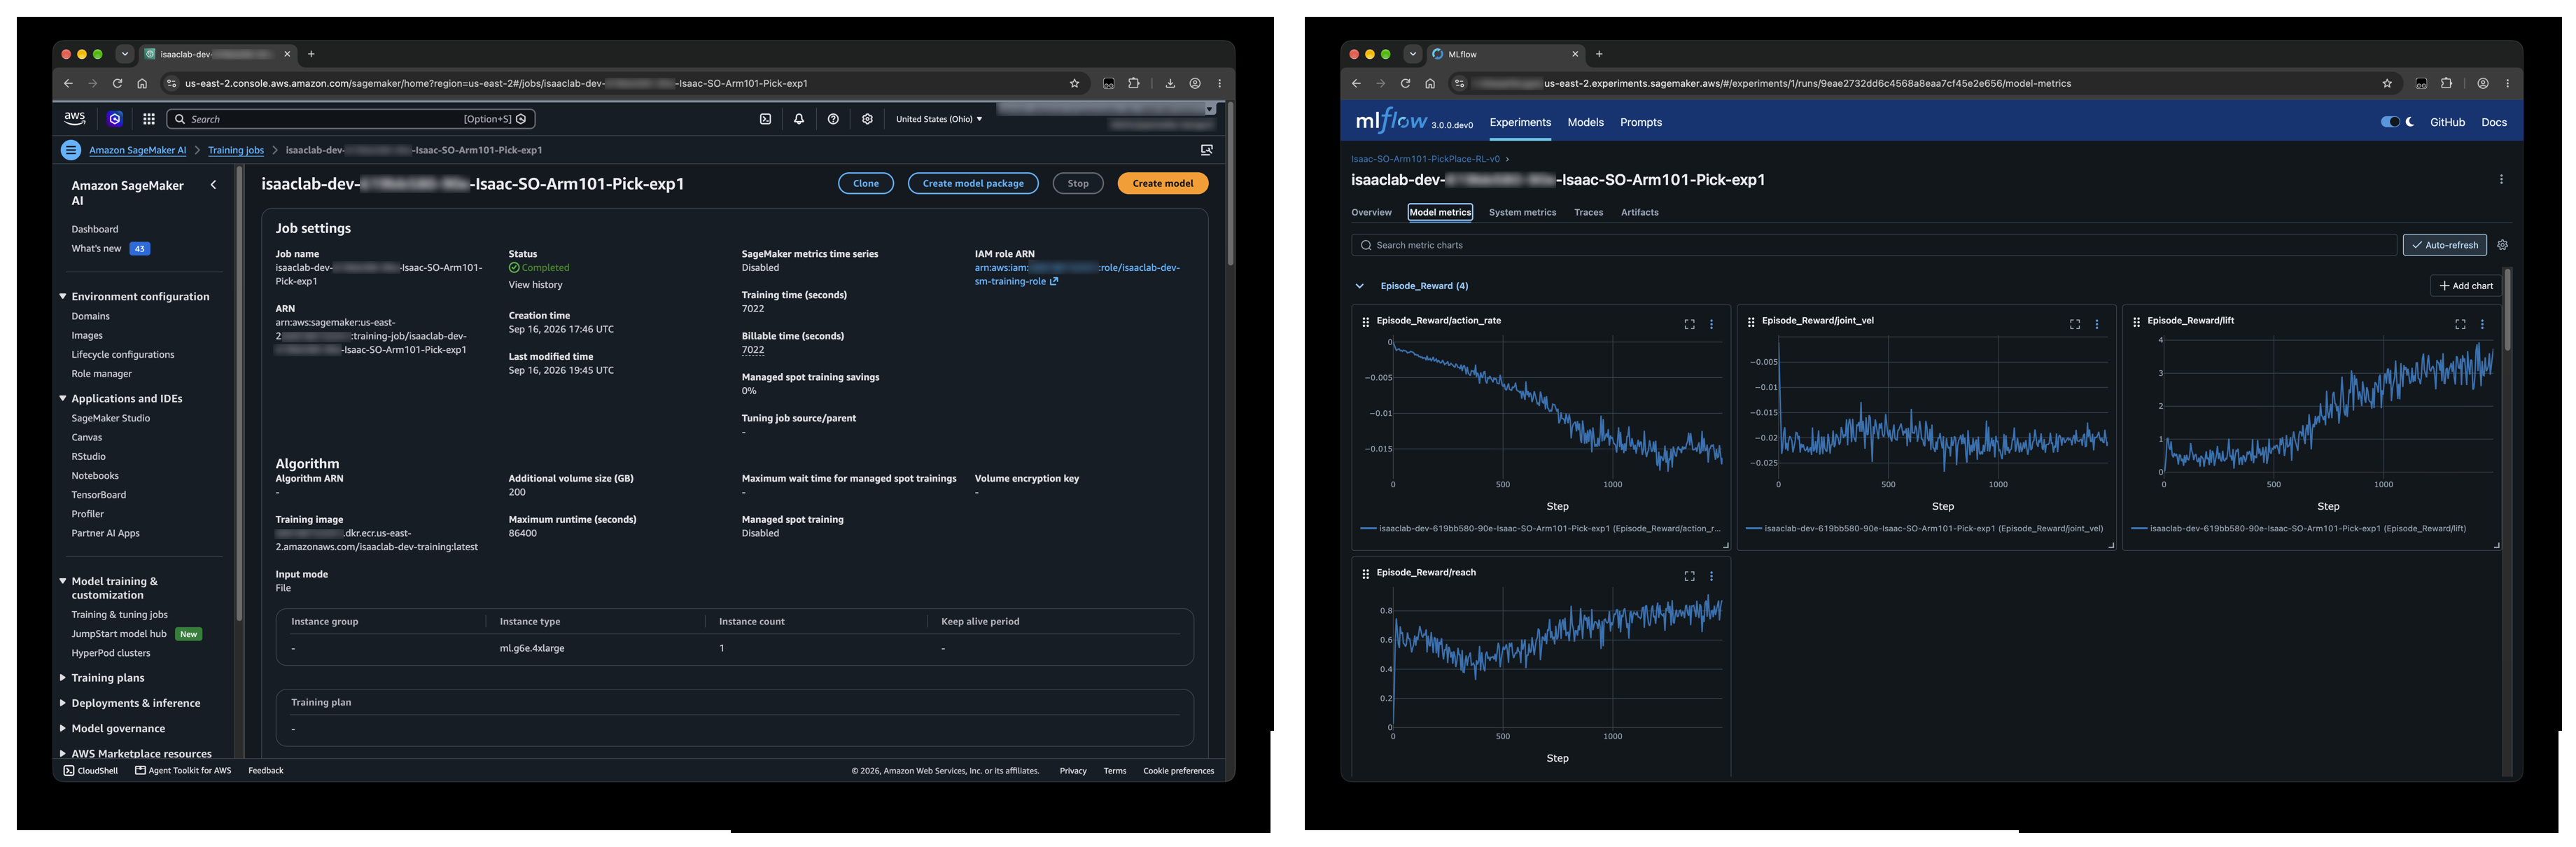Image resolution: width=2576 pixels, height=847 pixels.
Task: Switch to the Artifacts tab
Action: [x=1639, y=212]
